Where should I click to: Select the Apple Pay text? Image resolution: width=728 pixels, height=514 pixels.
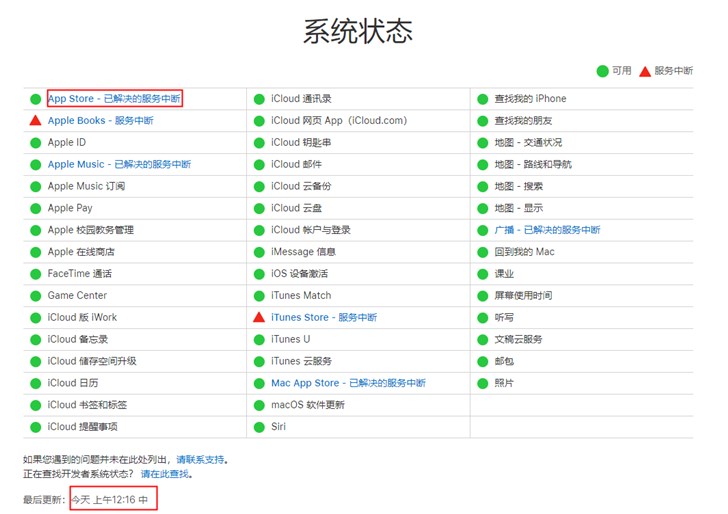(70, 208)
